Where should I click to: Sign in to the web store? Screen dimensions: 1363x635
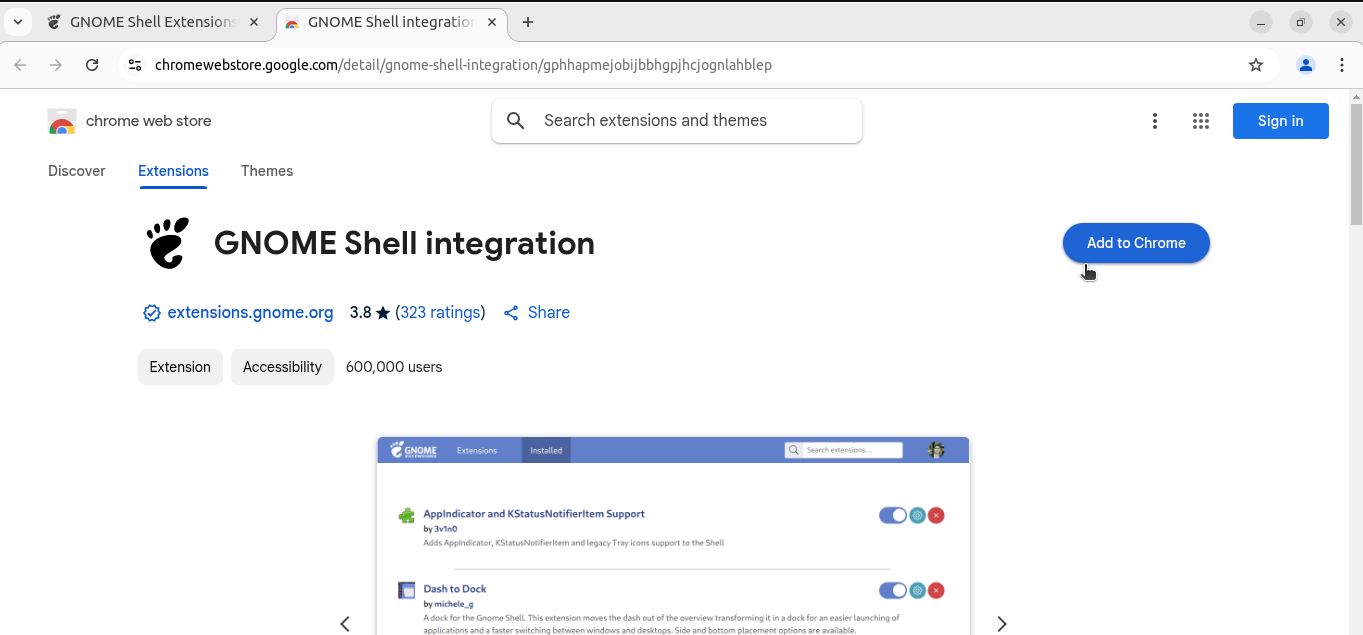pos(1281,121)
